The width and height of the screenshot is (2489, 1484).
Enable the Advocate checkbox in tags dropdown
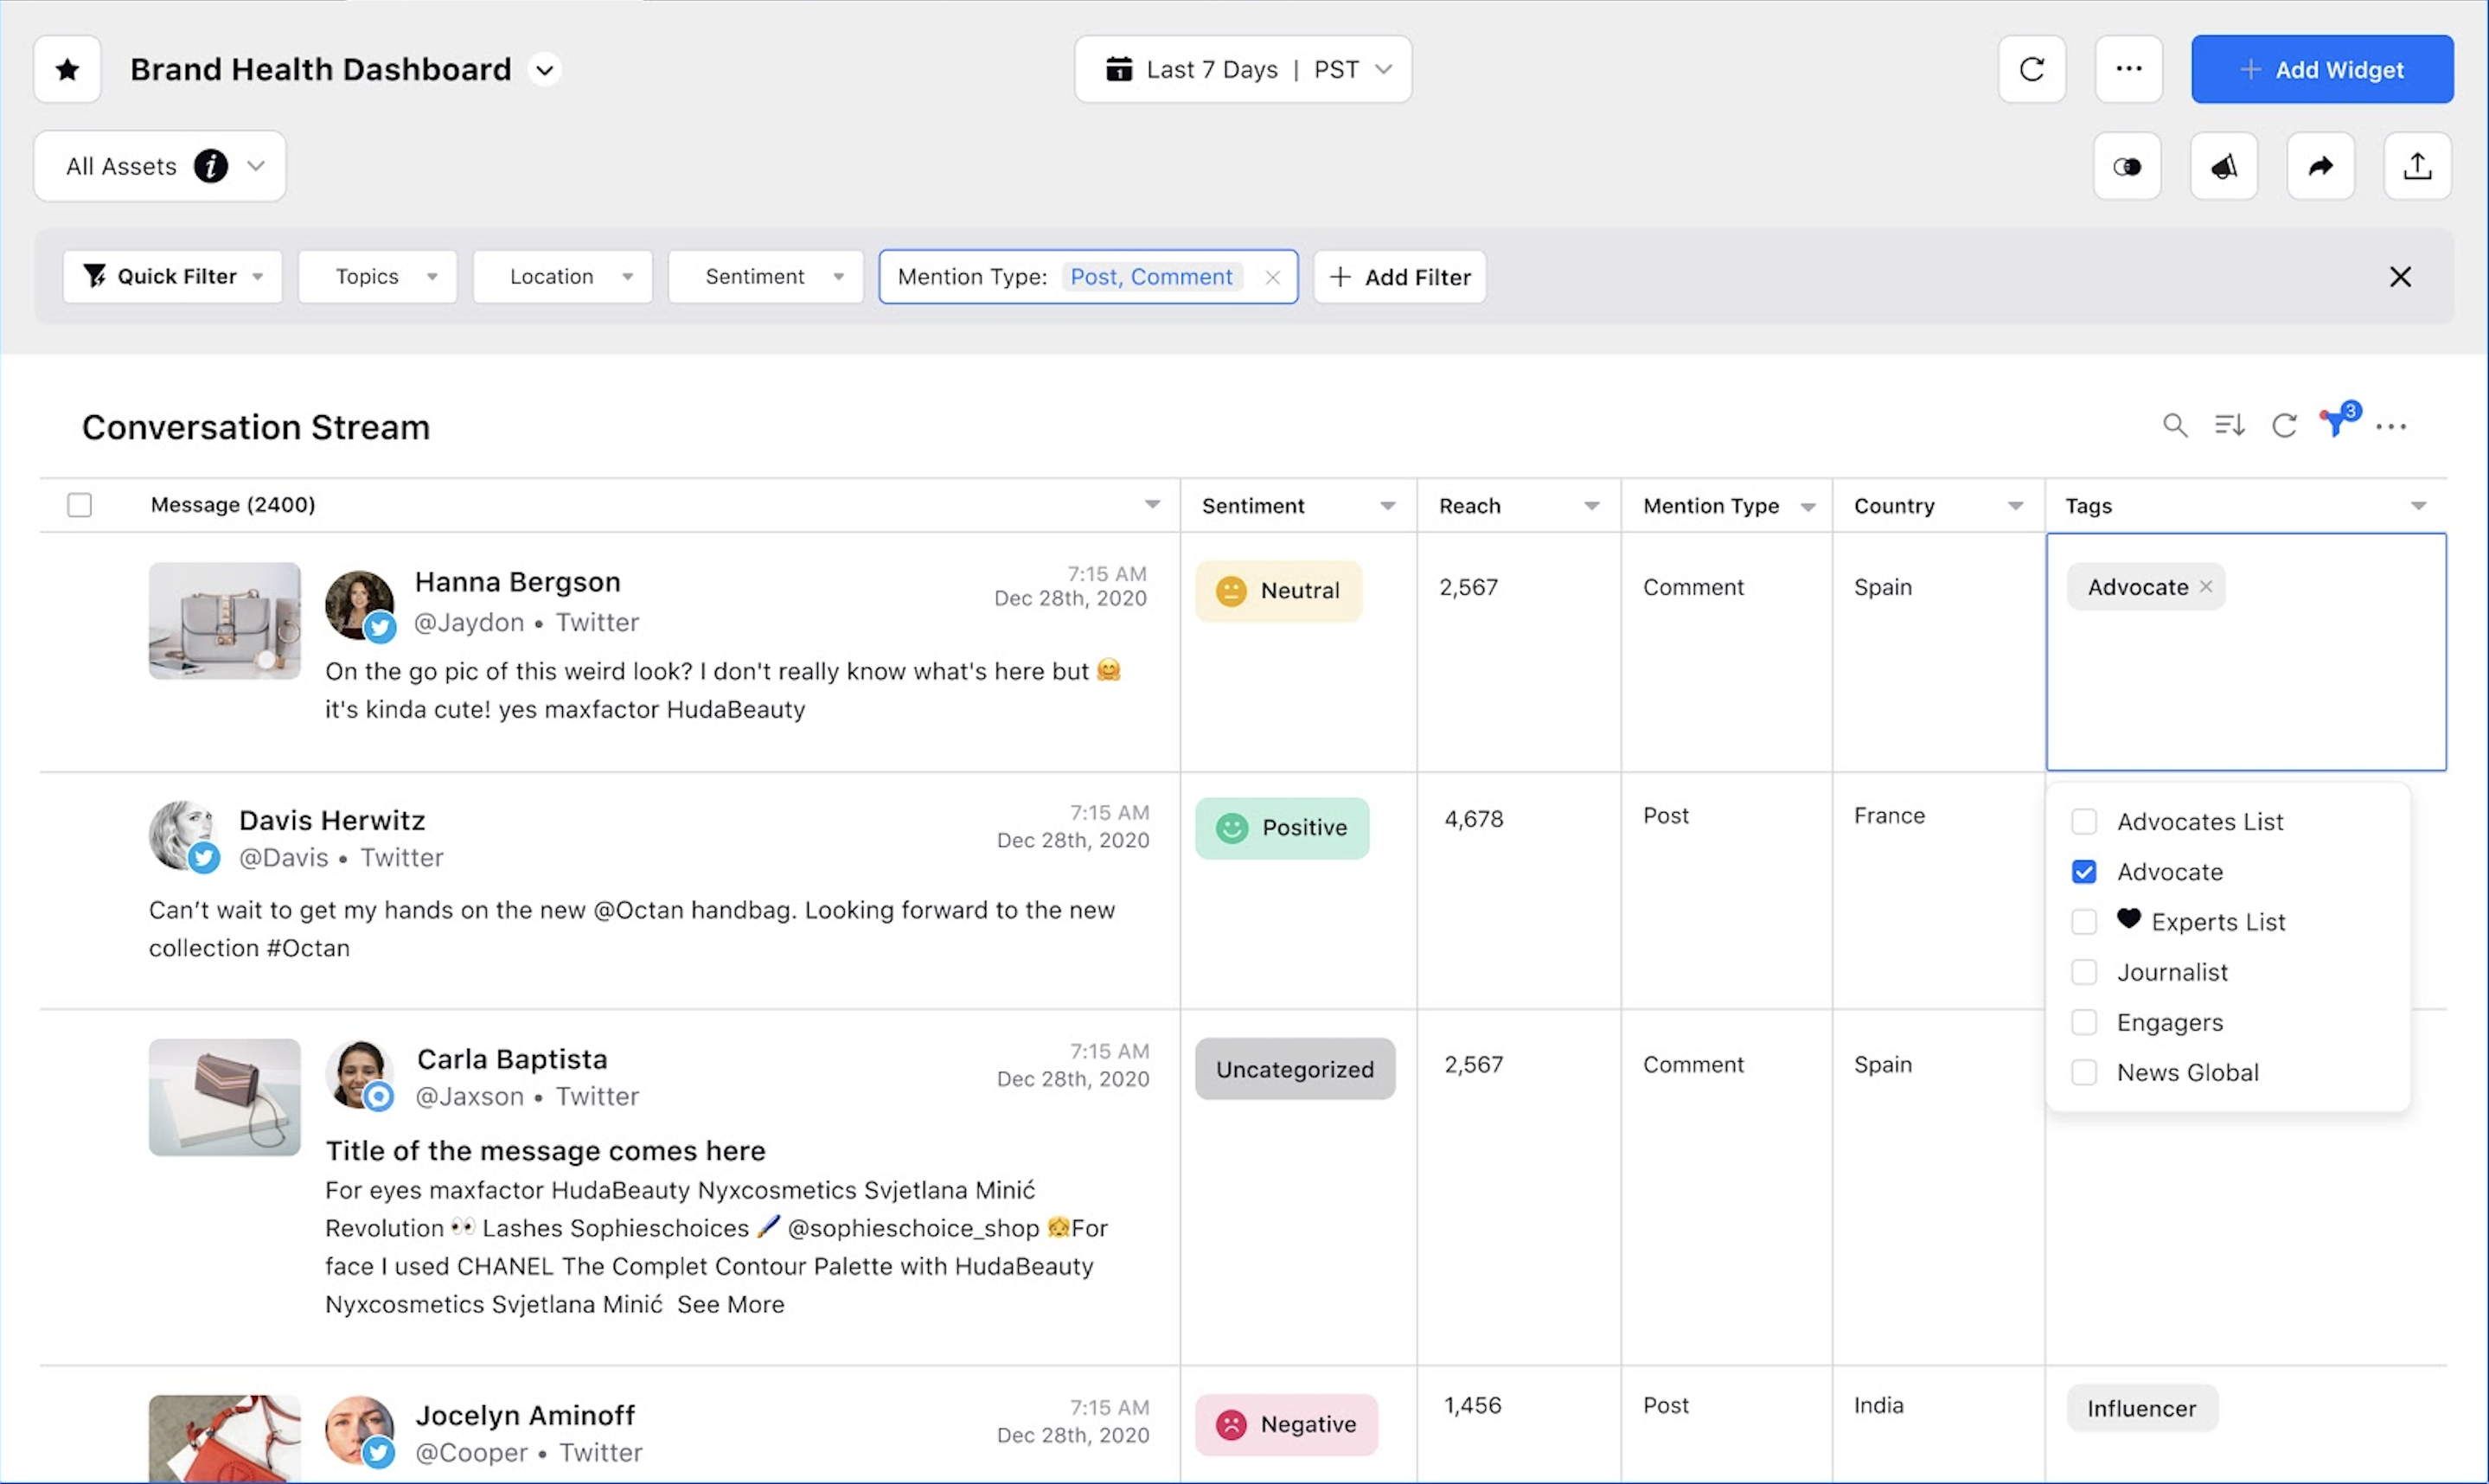click(x=2084, y=871)
